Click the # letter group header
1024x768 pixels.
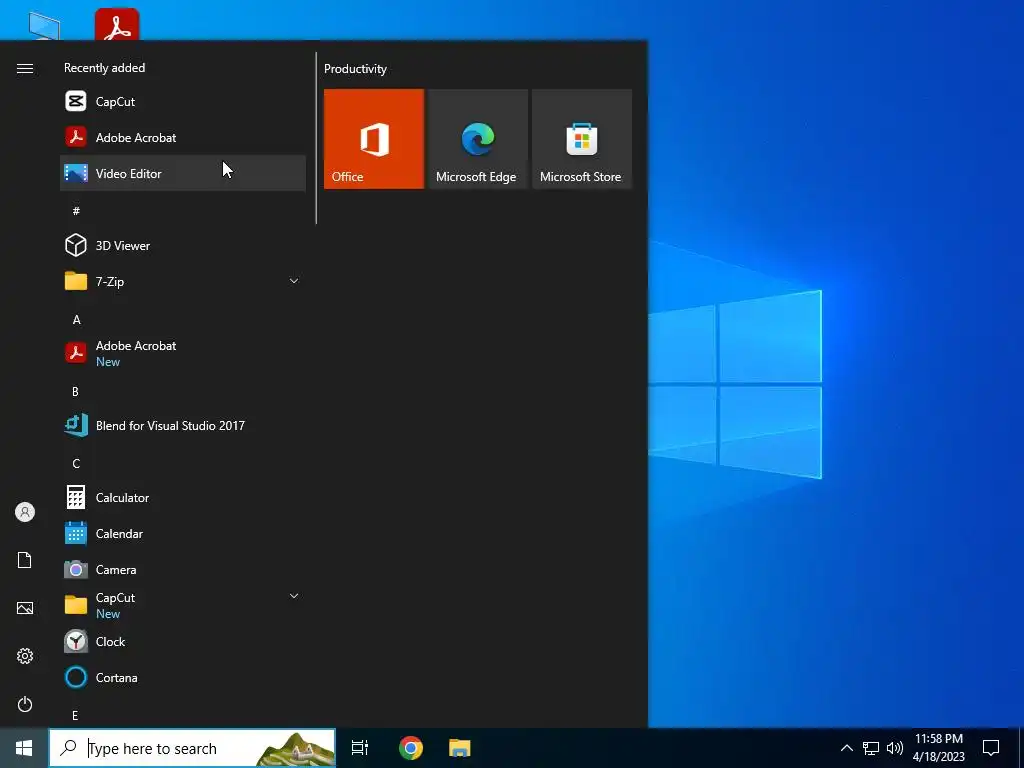(x=76, y=210)
